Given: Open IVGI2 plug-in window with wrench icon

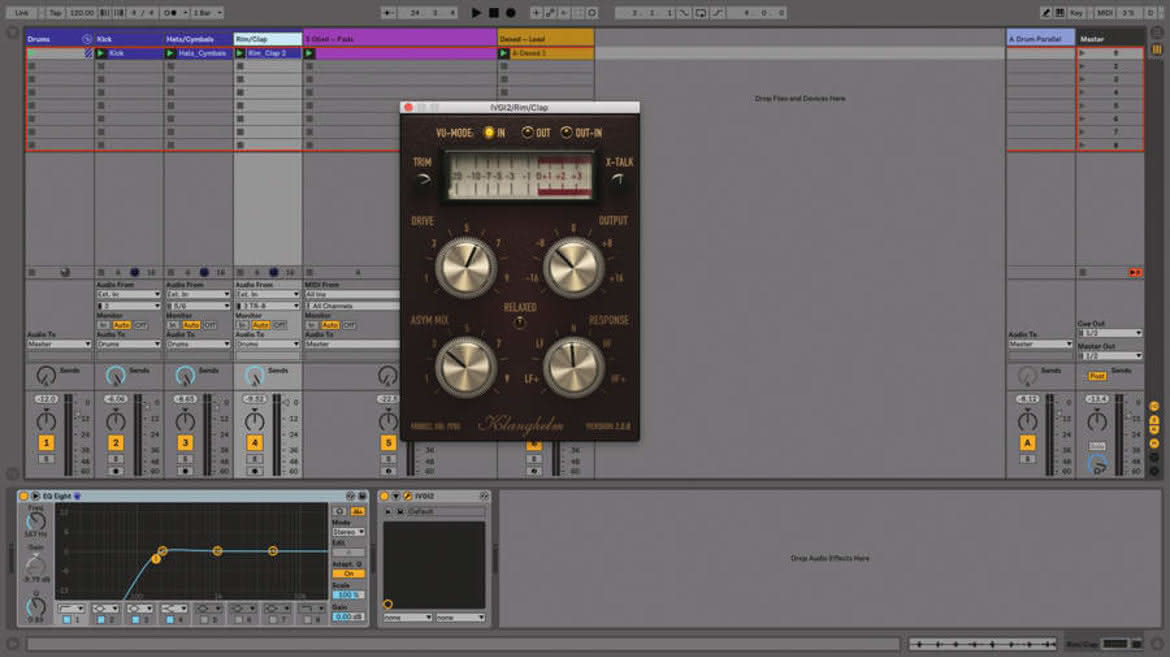Looking at the screenshot, I should tap(407, 496).
